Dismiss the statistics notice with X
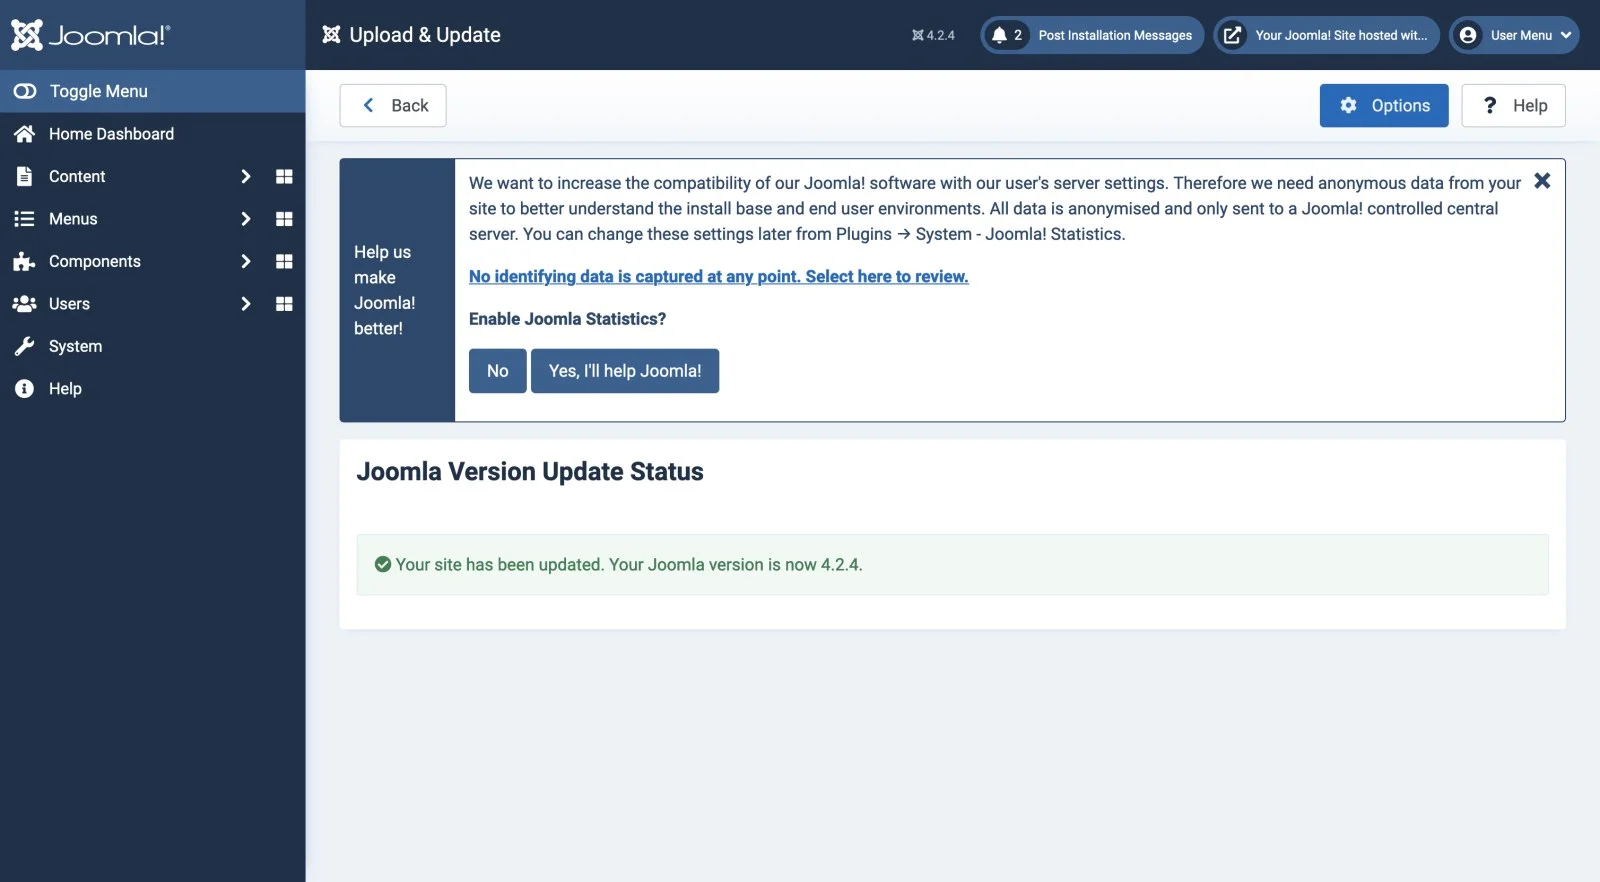The image size is (1600, 882). point(1542,181)
